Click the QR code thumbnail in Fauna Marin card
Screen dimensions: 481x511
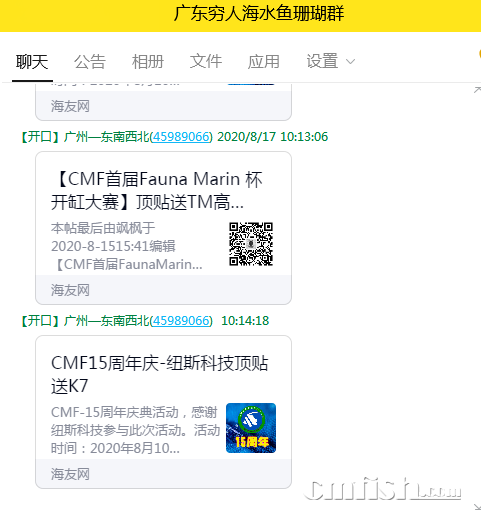point(251,244)
